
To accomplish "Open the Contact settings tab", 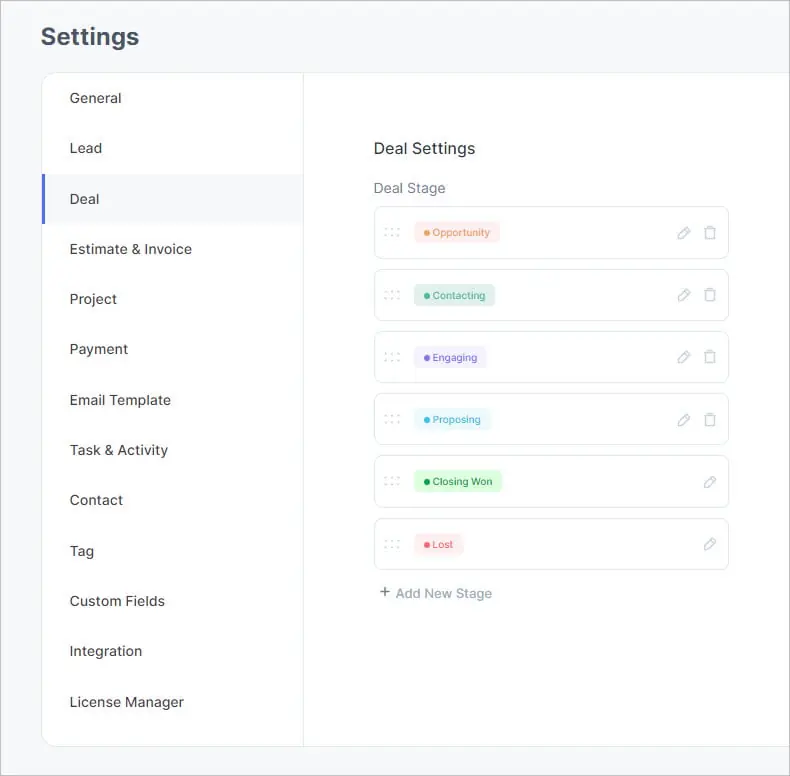I will click(172, 500).
